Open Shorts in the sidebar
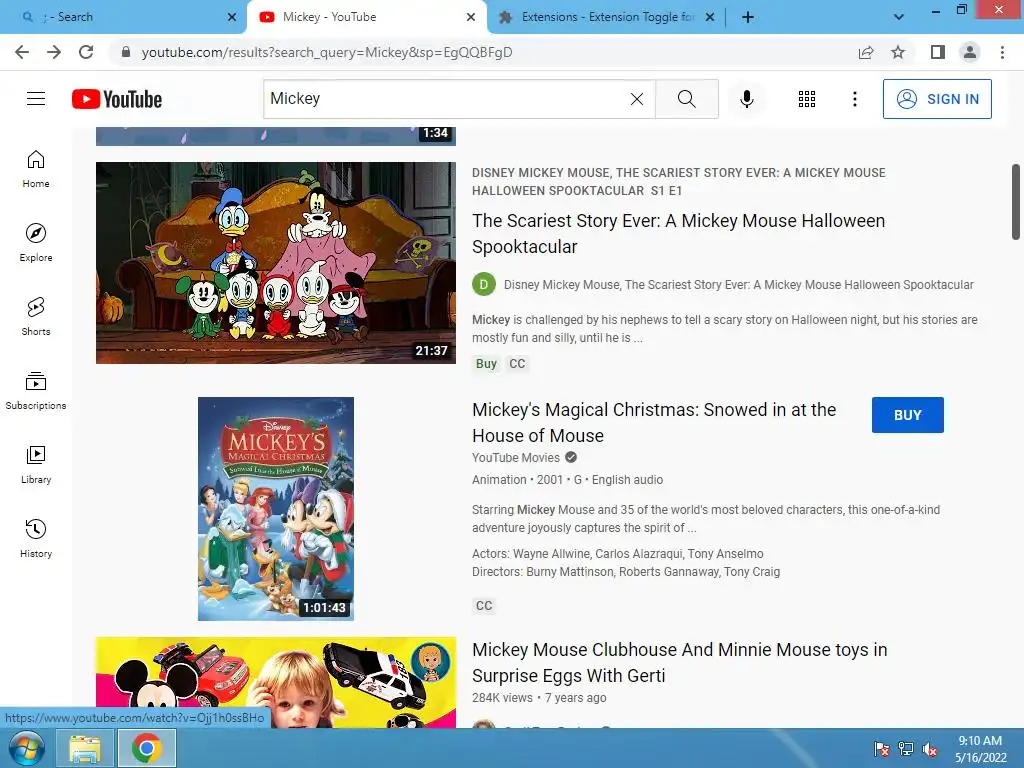Screen dimensions: 1024x768 [x=36, y=317]
